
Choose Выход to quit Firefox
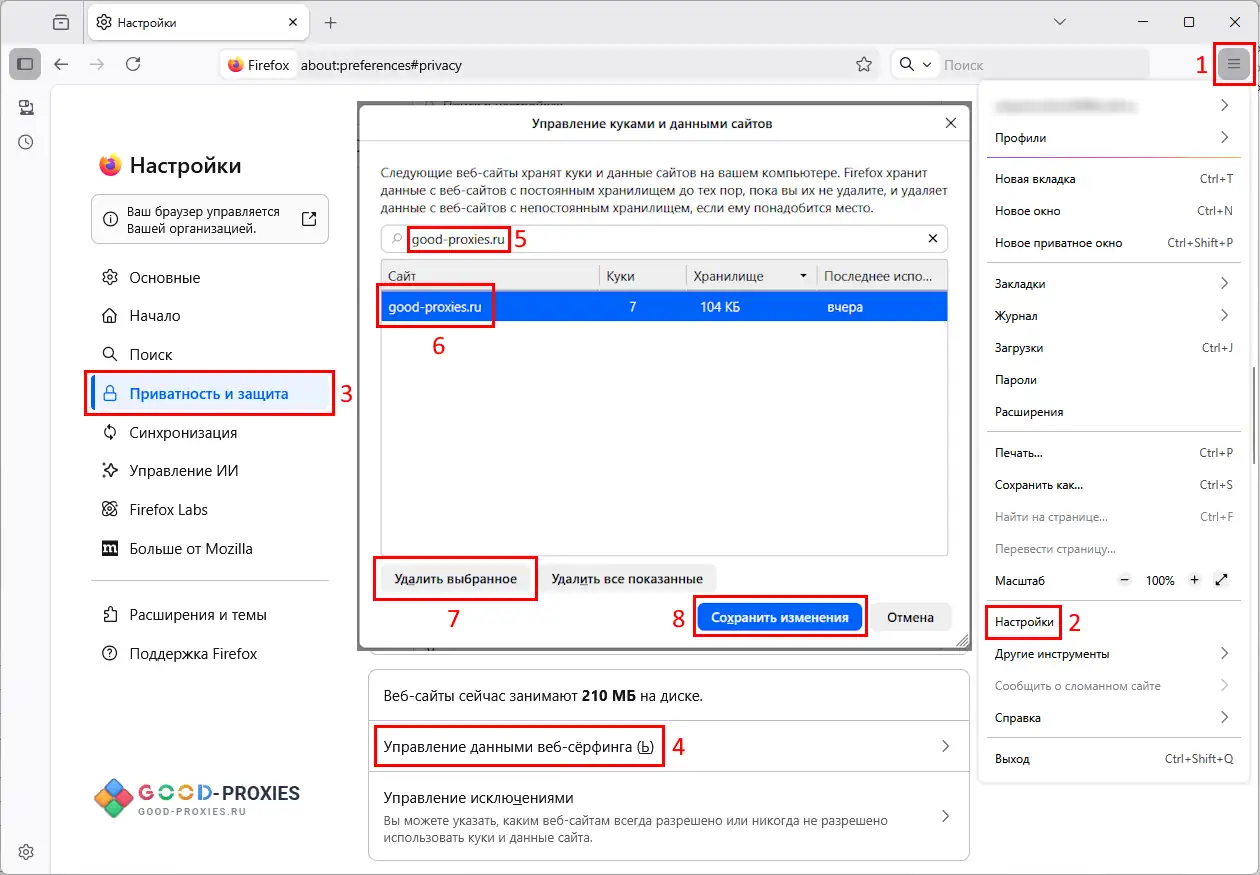pyautogui.click(x=1114, y=759)
